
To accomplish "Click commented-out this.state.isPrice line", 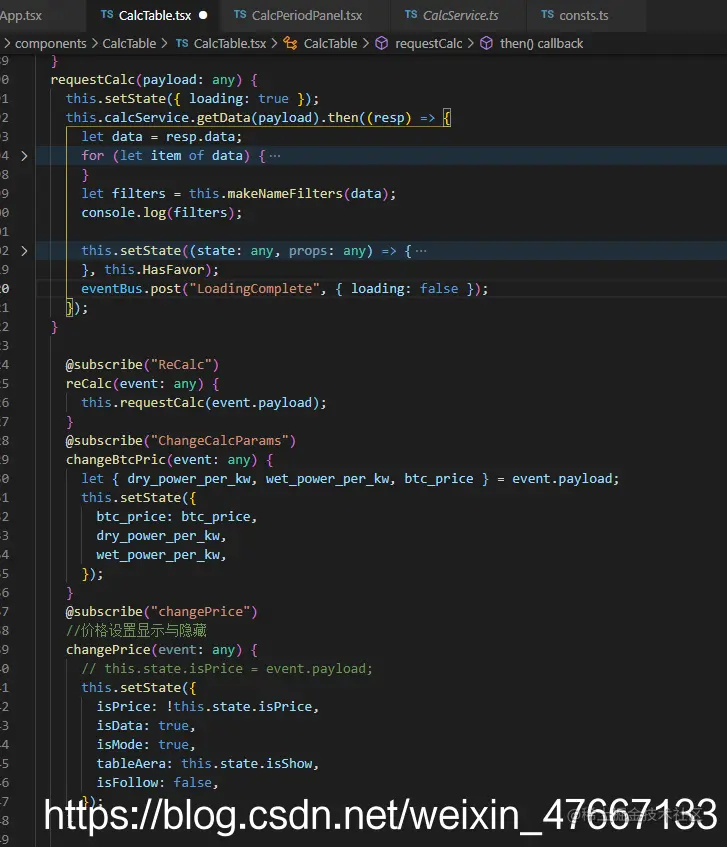I will pyautogui.click(x=227, y=669).
